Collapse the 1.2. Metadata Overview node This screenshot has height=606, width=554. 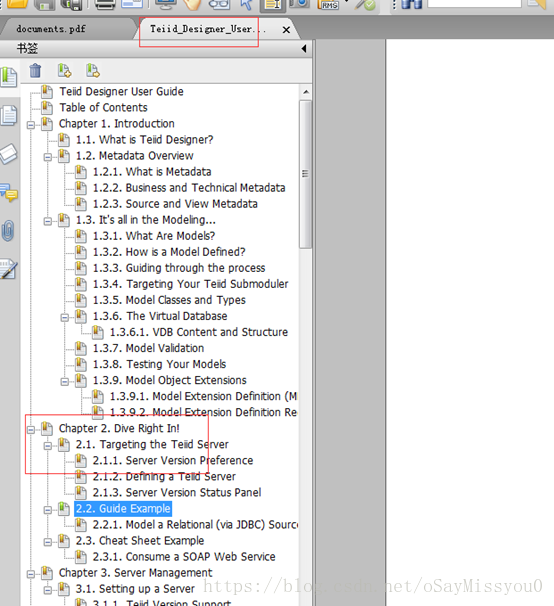[x=48, y=157]
